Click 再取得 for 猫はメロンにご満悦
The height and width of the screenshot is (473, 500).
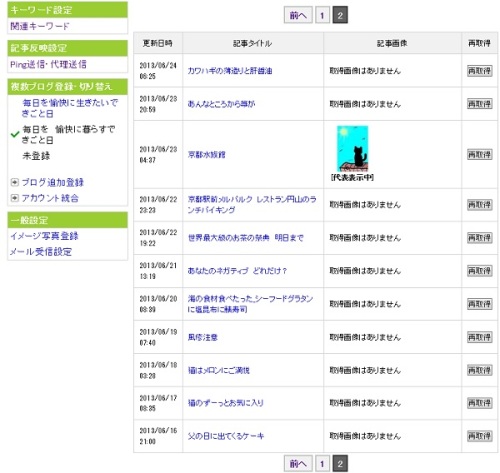pos(479,370)
